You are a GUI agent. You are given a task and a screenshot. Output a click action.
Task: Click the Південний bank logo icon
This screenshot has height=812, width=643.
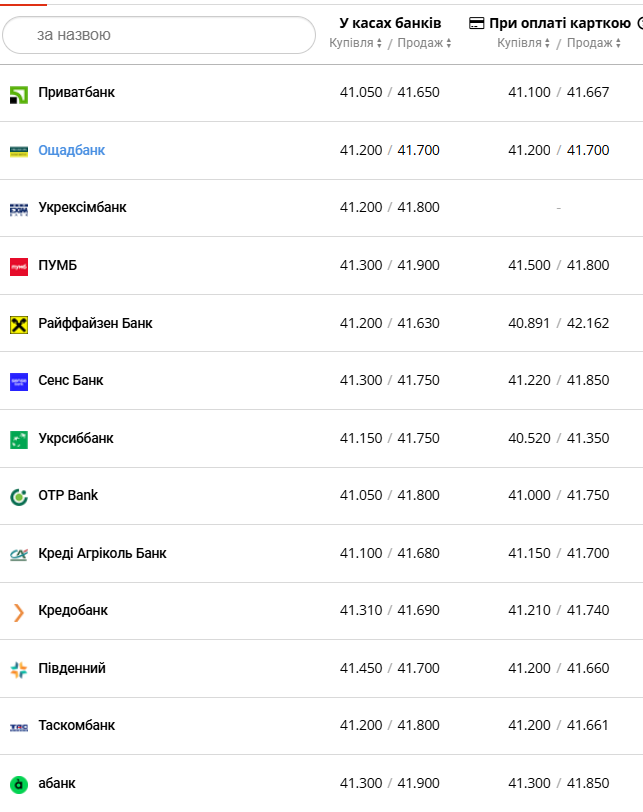click(x=18, y=669)
